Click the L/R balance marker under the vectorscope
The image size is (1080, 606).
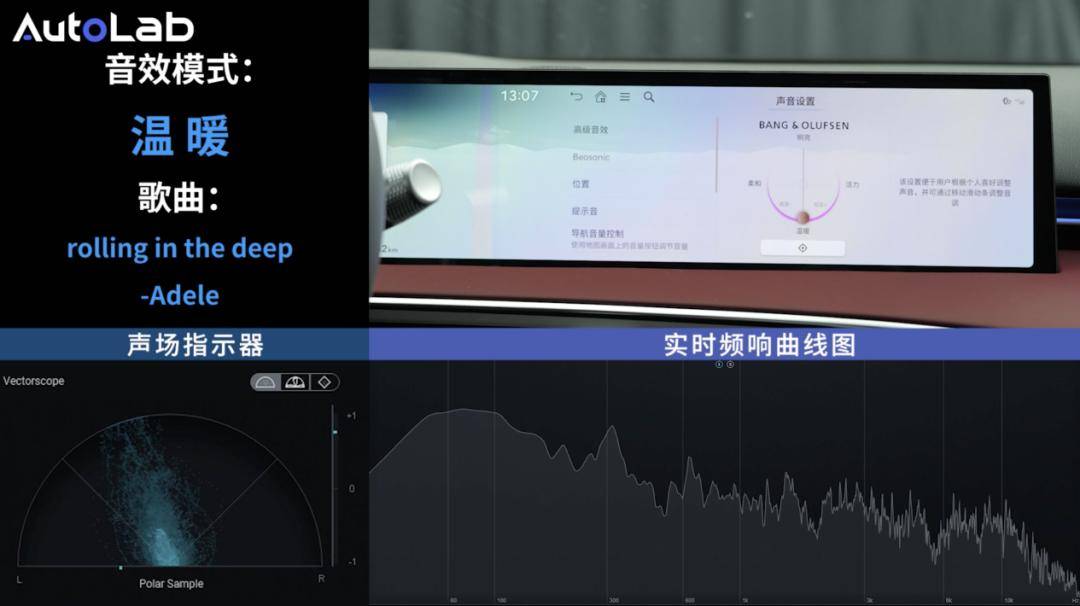tap(121, 567)
